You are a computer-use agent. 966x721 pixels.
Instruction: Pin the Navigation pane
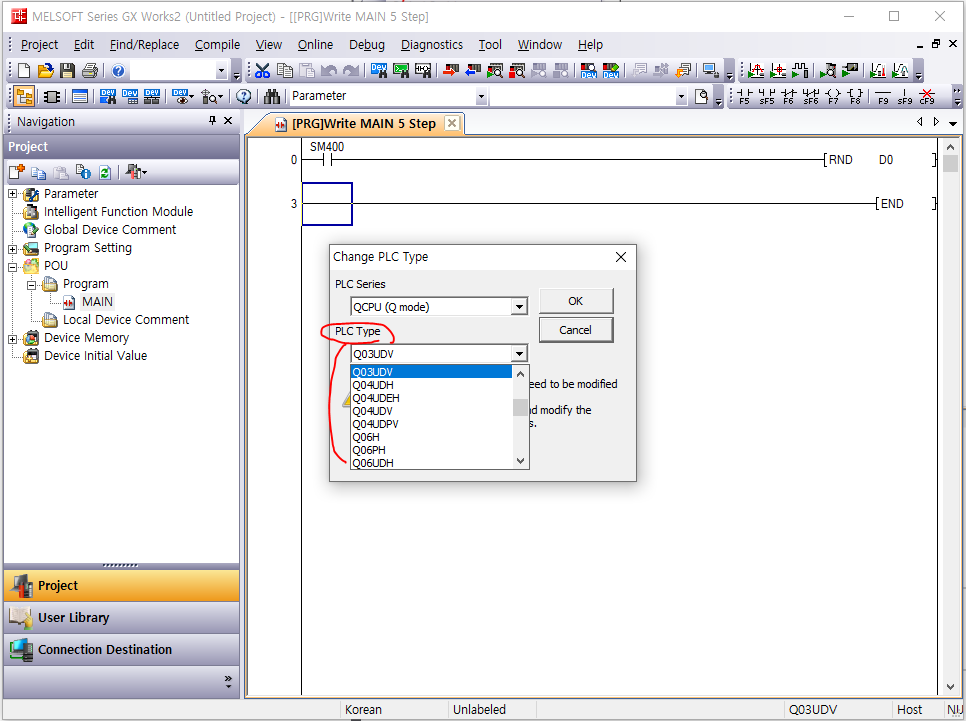[212, 121]
